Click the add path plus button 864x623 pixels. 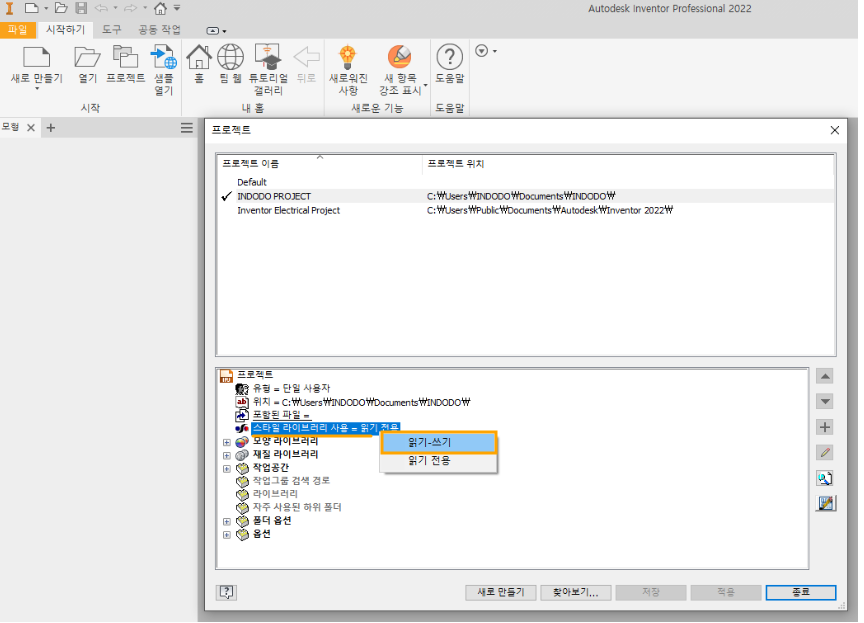[x=825, y=427]
